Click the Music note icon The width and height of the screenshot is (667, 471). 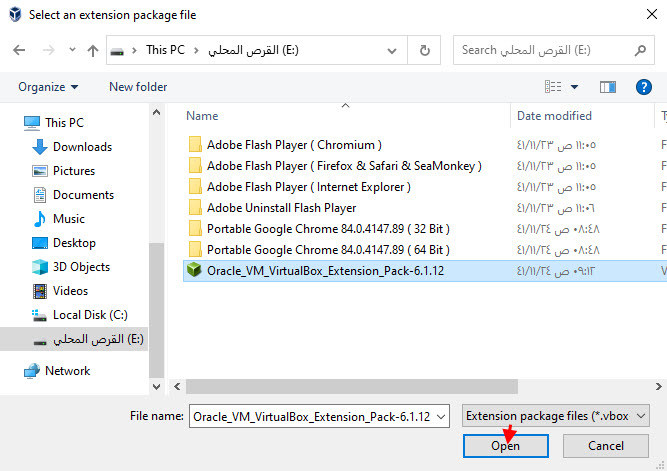[x=40, y=219]
